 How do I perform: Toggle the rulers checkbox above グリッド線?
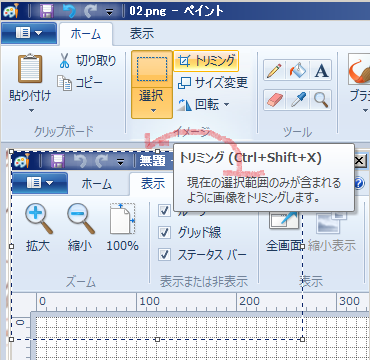[x=164, y=211]
